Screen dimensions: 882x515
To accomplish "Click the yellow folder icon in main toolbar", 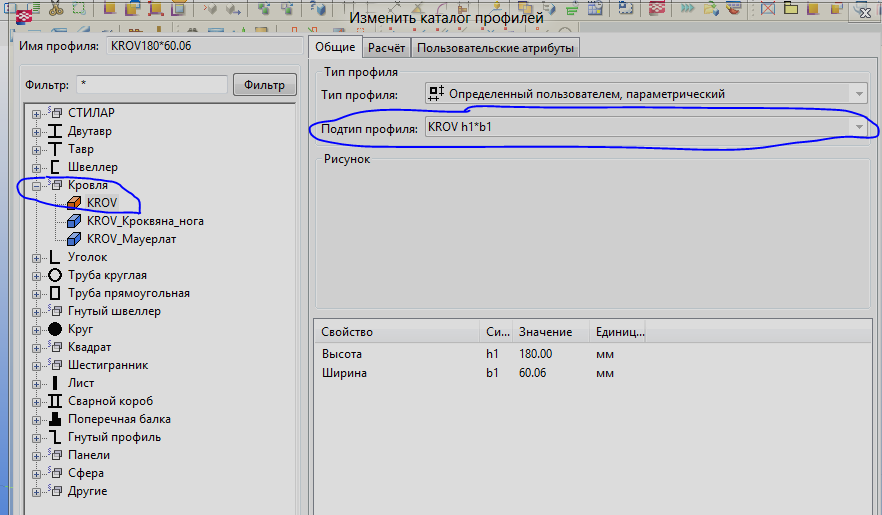I will coord(791,8).
